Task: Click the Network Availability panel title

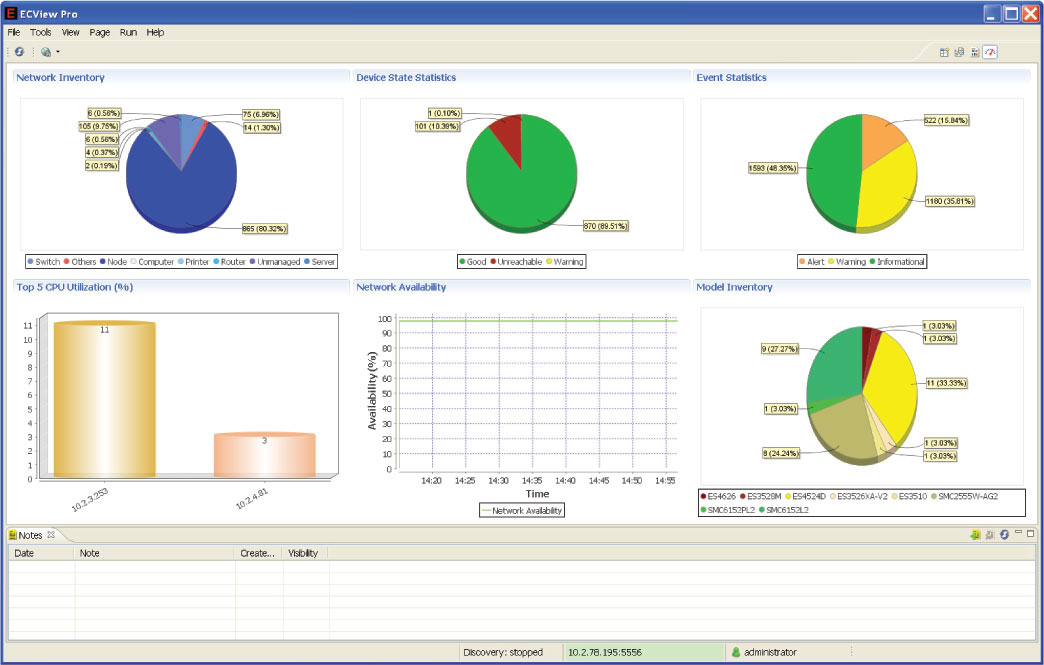Action: click(x=401, y=287)
